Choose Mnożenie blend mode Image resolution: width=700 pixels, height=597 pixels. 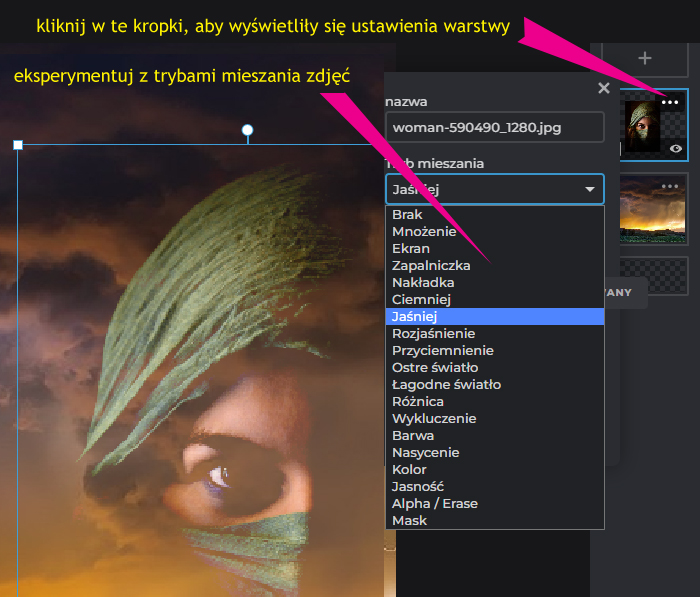[x=424, y=232]
